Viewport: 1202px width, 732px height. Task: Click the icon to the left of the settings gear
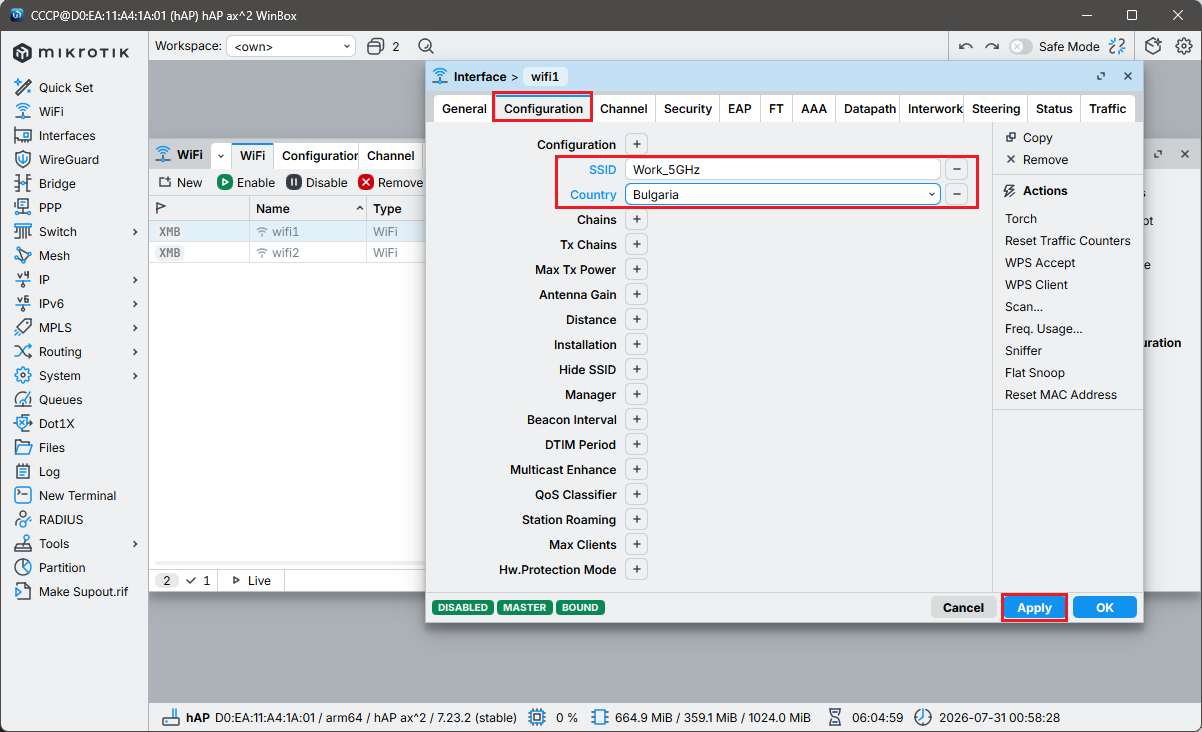tap(1153, 46)
